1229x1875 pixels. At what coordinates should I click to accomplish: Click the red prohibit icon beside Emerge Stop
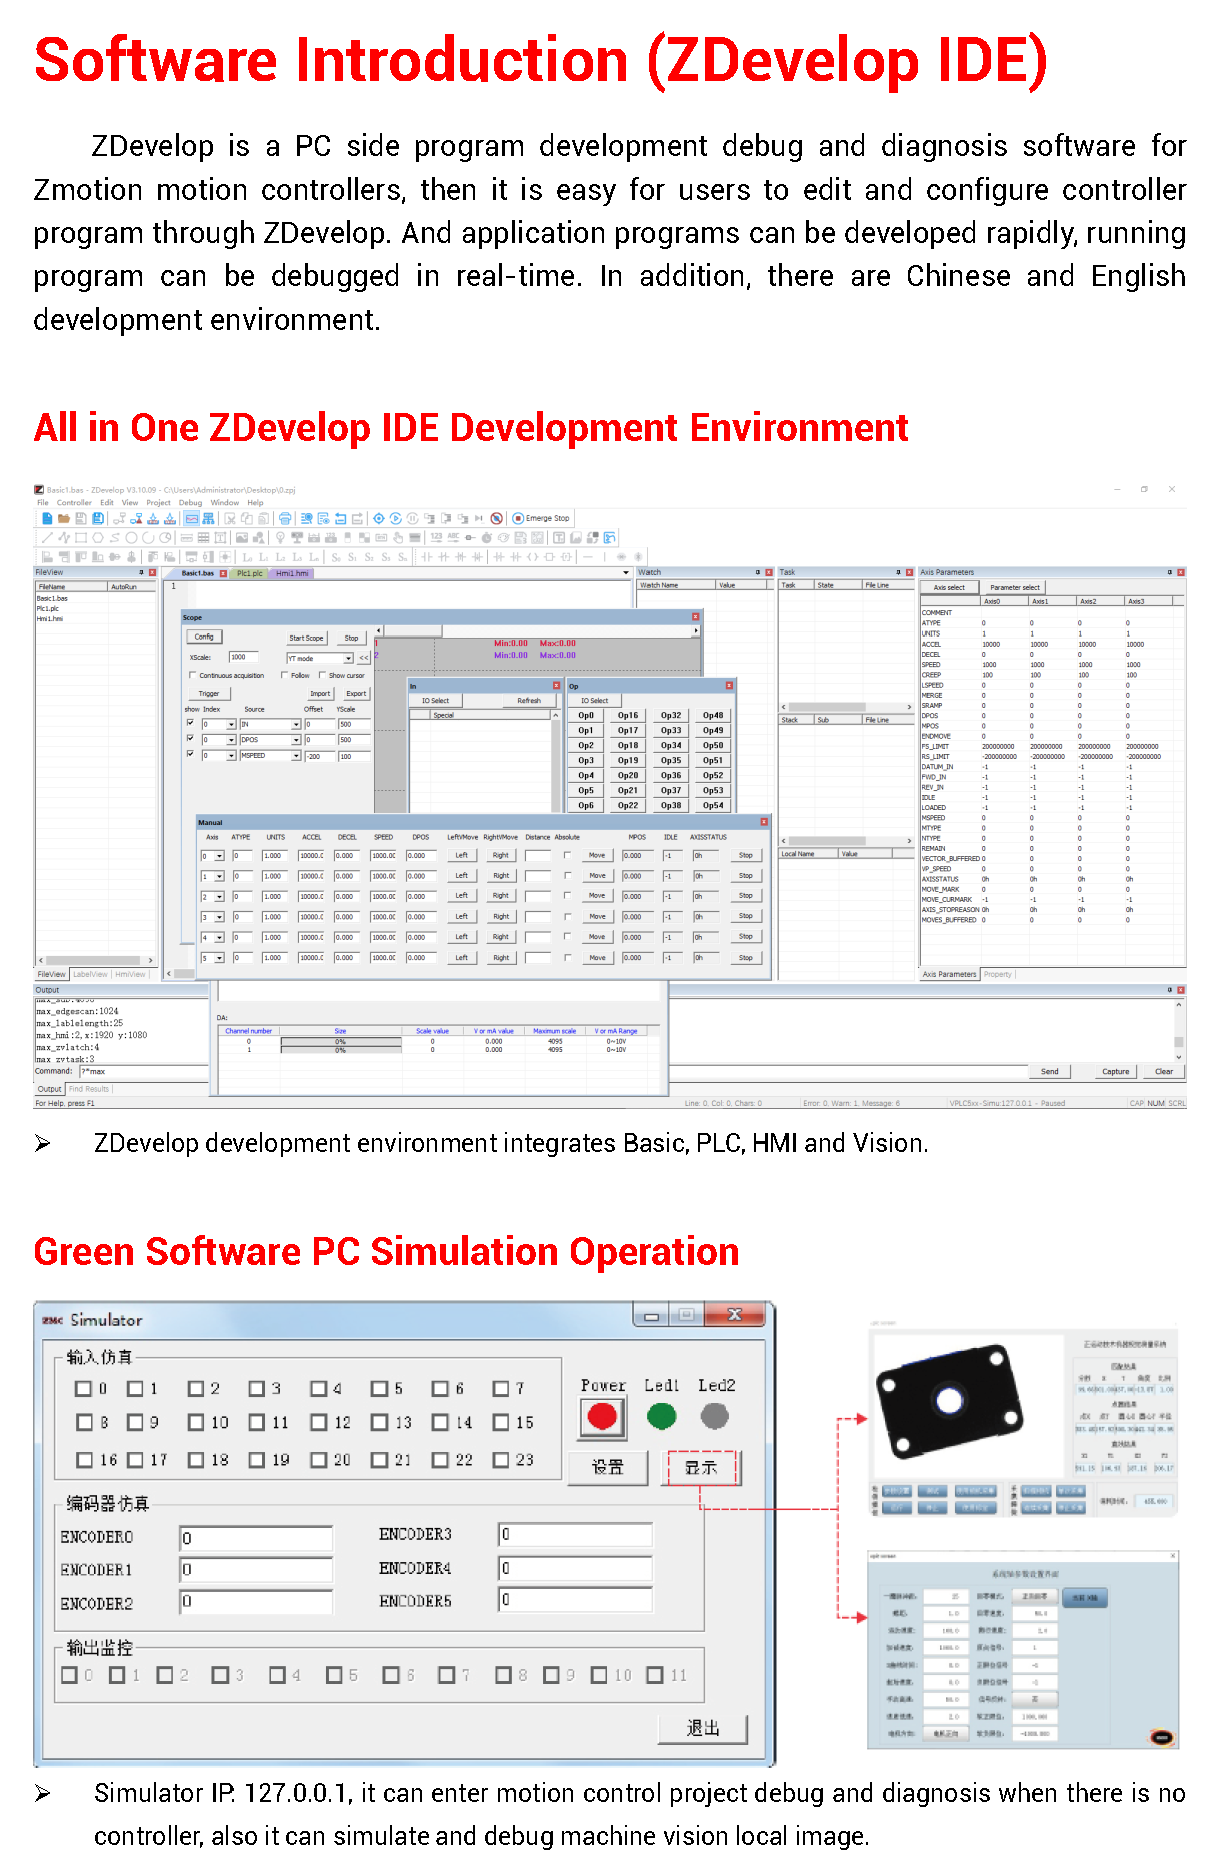tap(496, 519)
